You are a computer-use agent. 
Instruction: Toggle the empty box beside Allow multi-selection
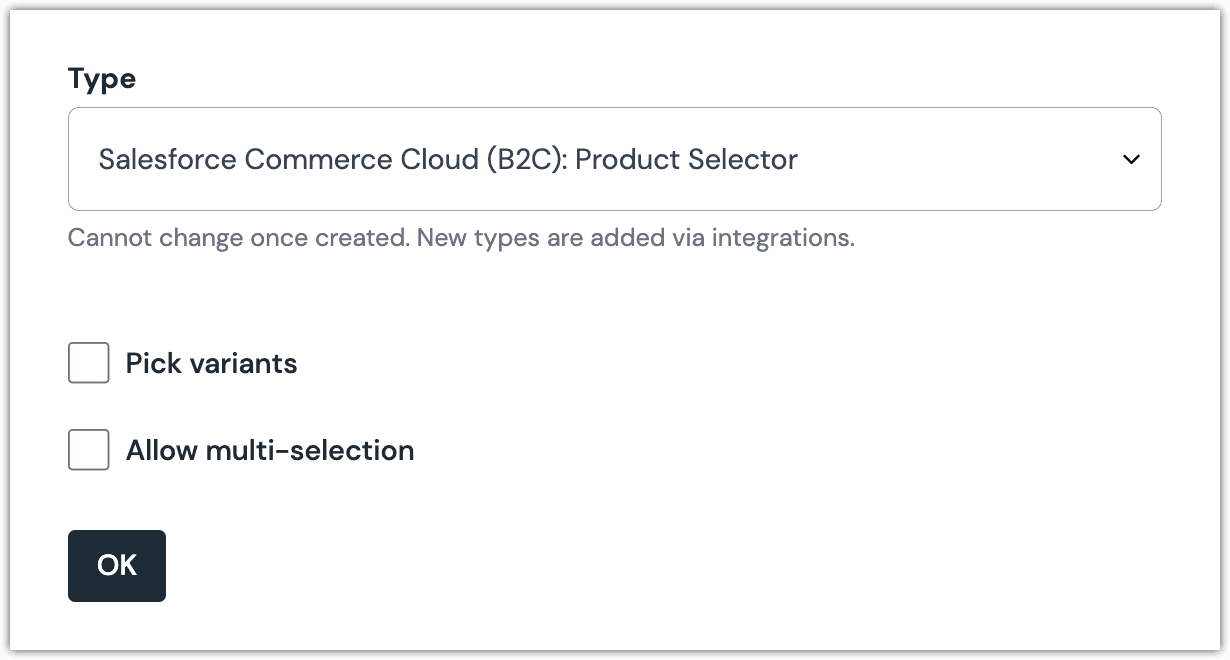coord(89,450)
